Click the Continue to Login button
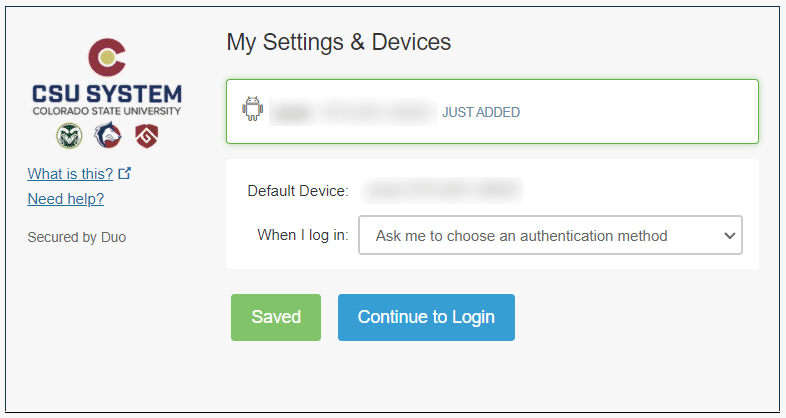Viewport: 786px width, 418px height. pyautogui.click(x=426, y=317)
